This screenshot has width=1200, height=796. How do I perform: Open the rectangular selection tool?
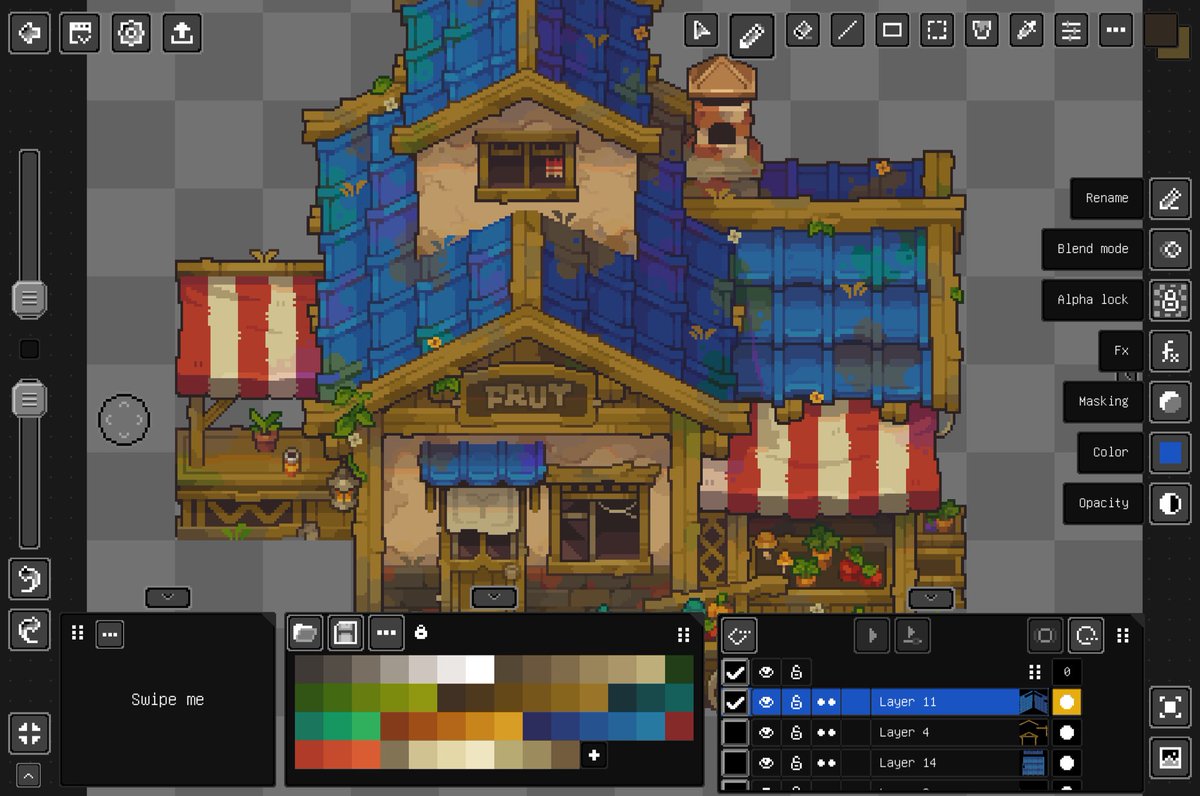tap(937, 31)
